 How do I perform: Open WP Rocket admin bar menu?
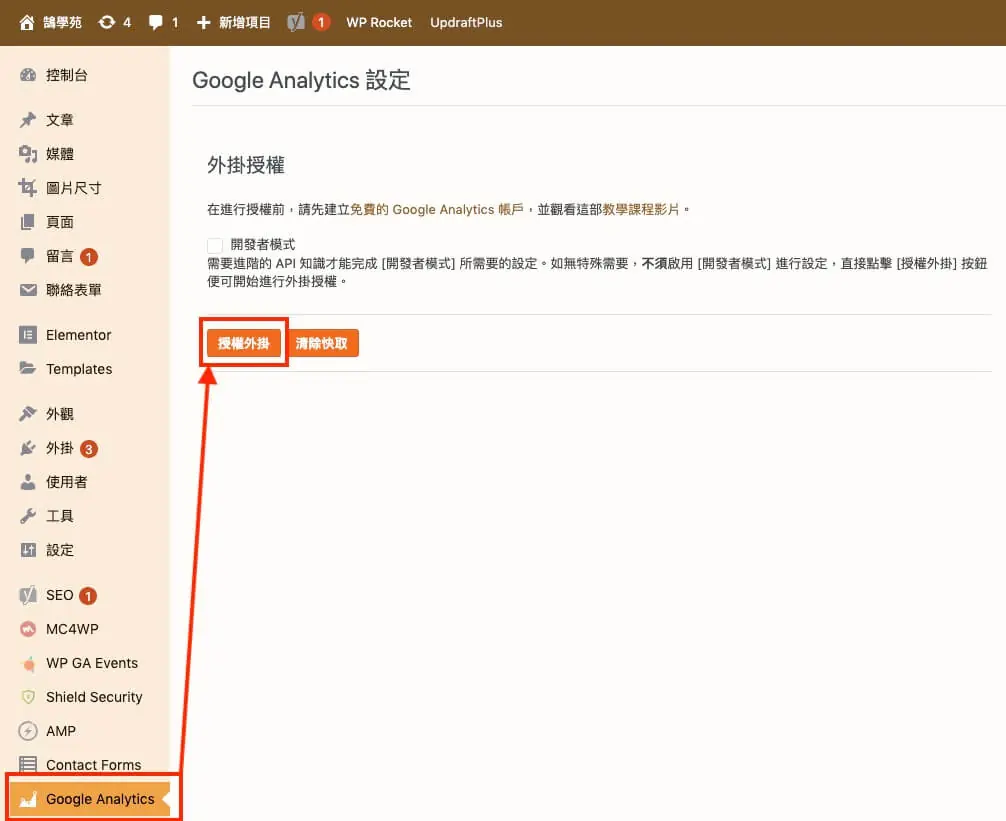pyautogui.click(x=379, y=22)
